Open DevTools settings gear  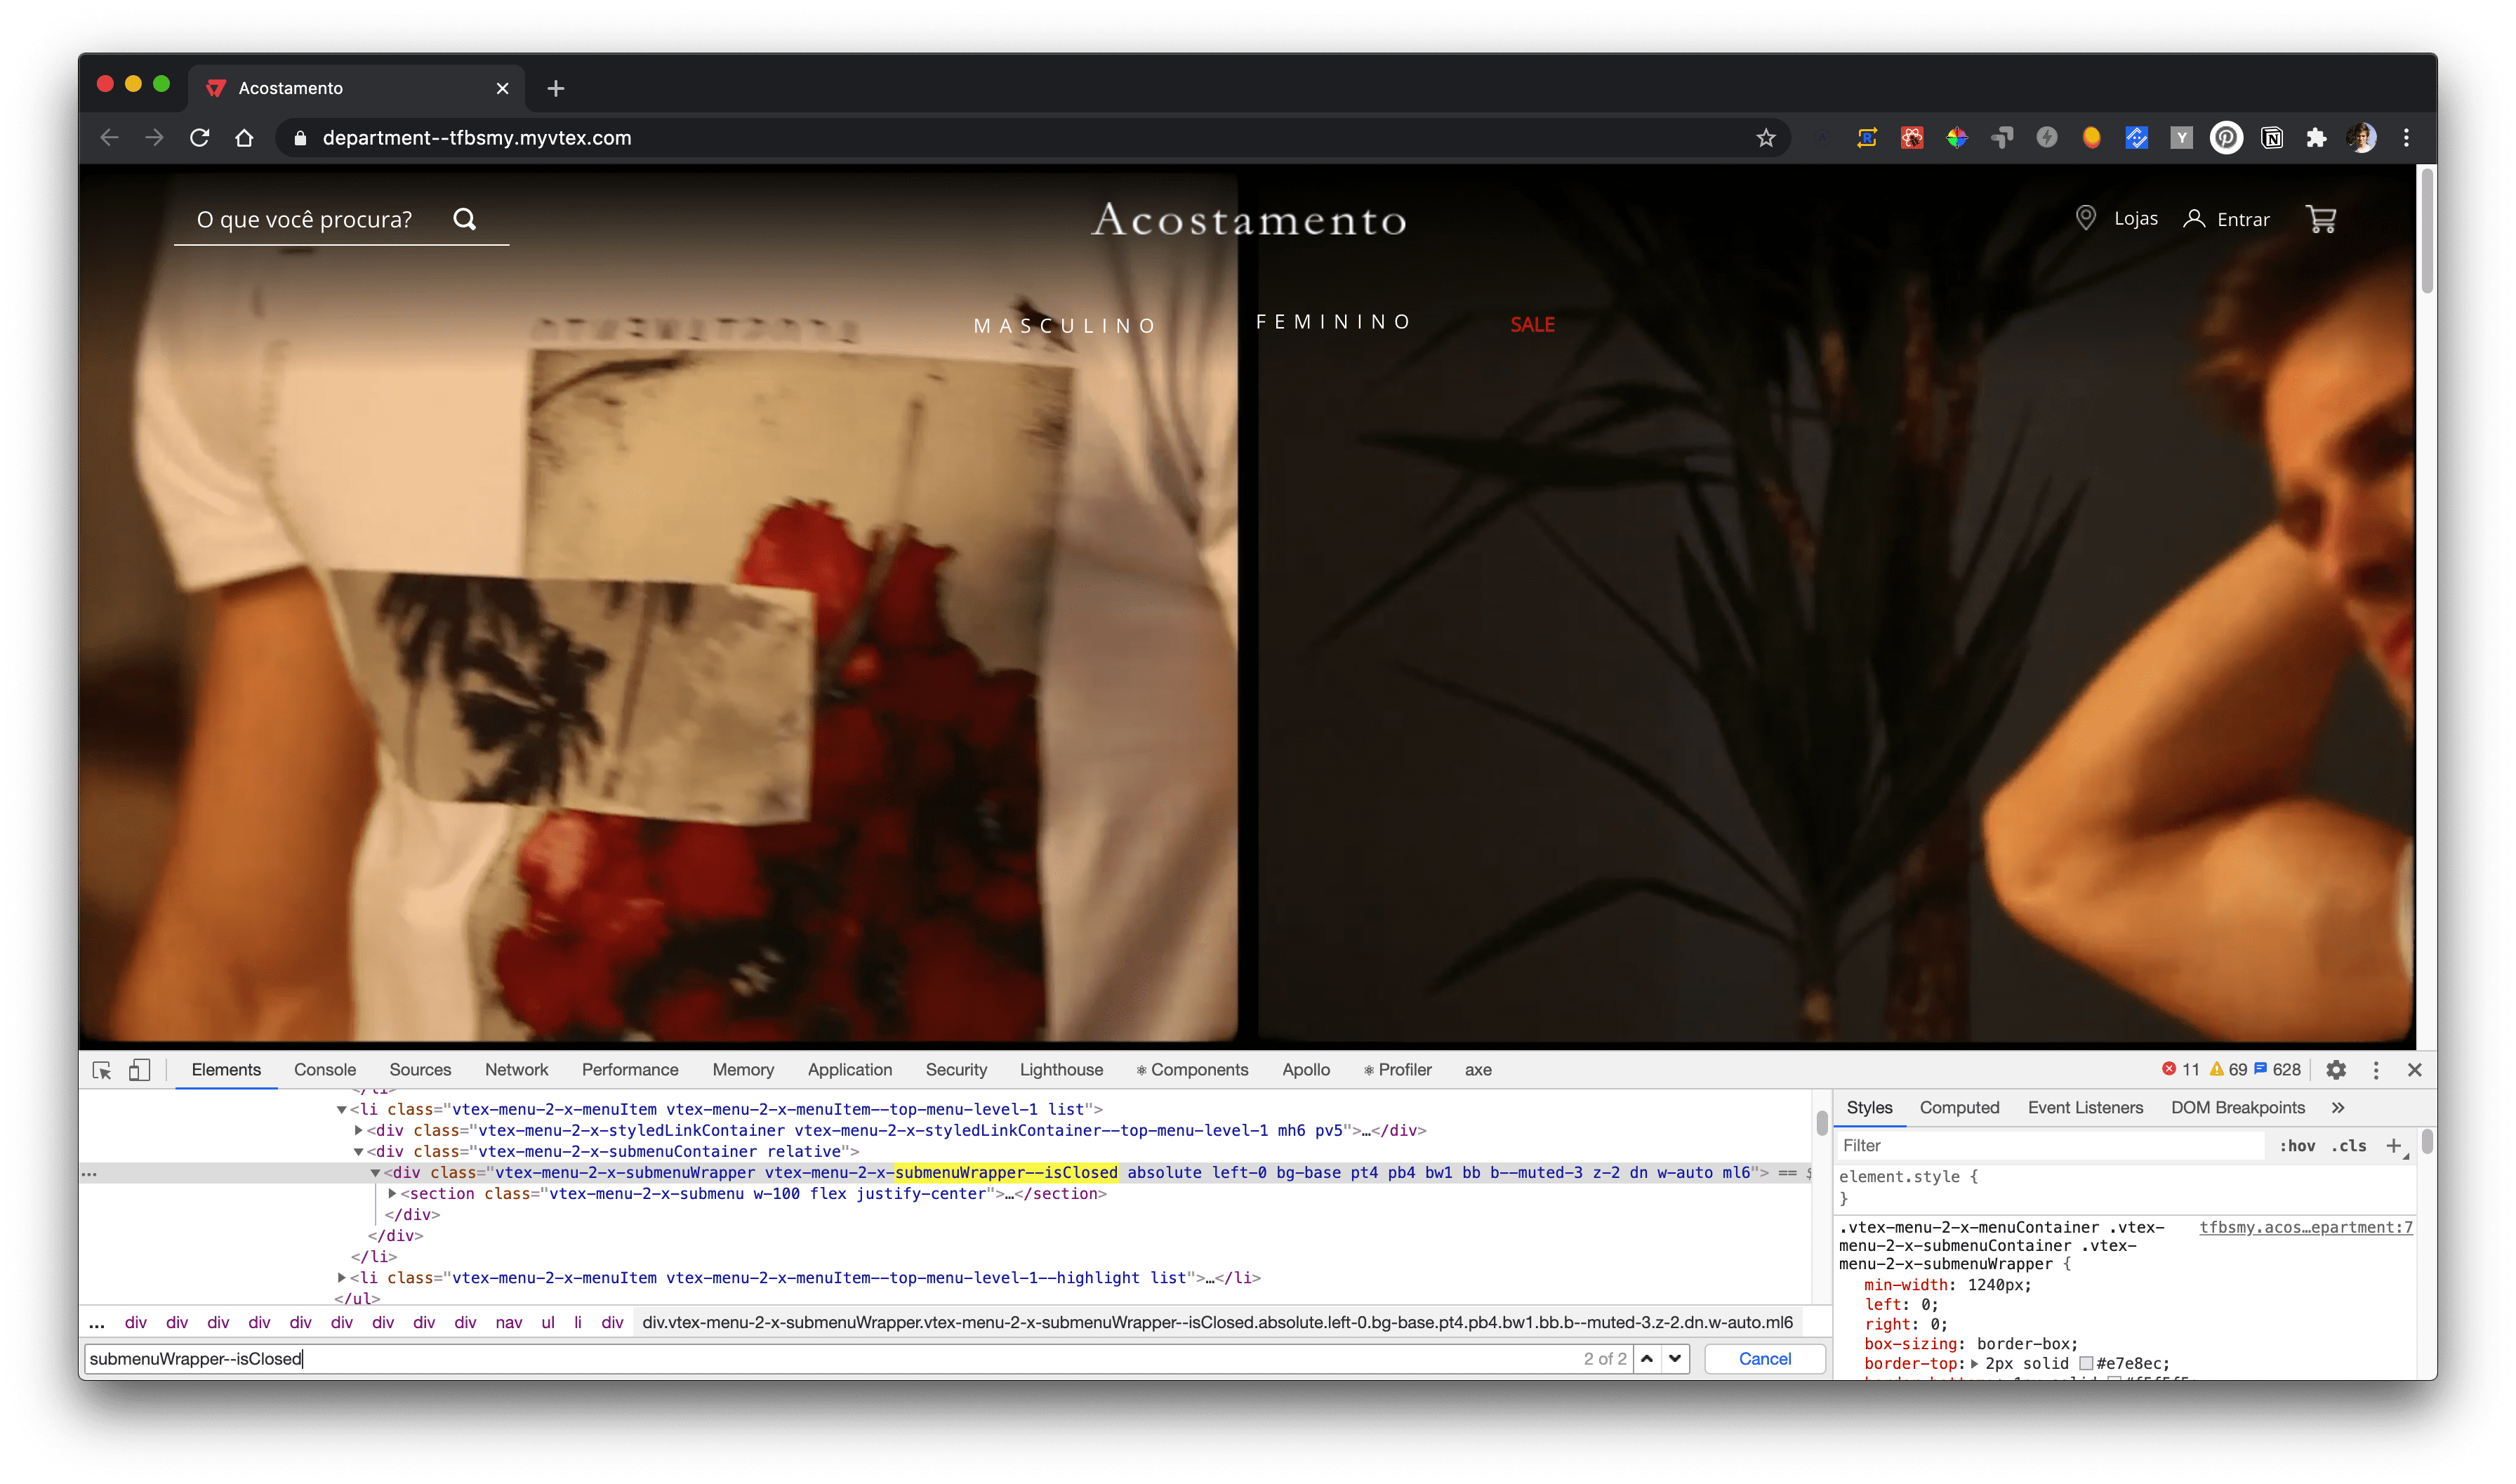(2335, 1070)
